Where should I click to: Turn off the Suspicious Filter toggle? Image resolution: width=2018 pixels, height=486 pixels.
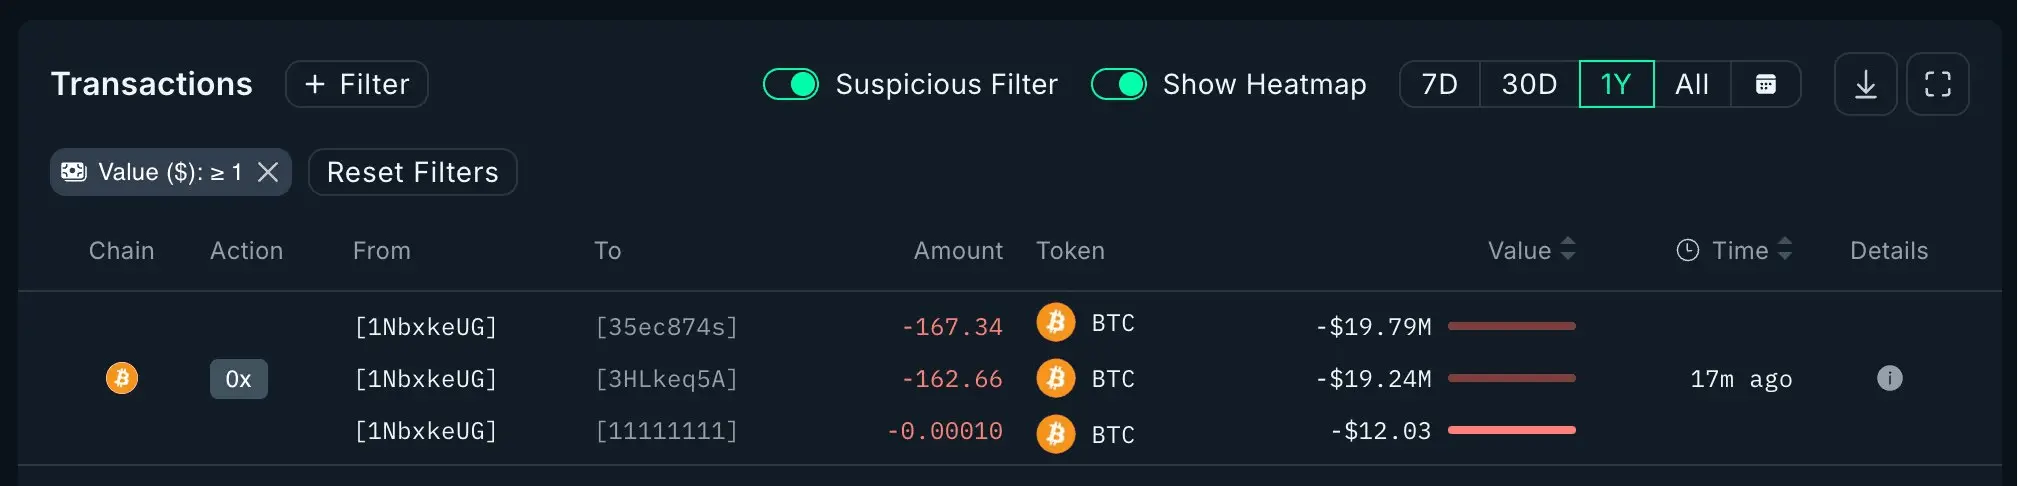tap(791, 84)
